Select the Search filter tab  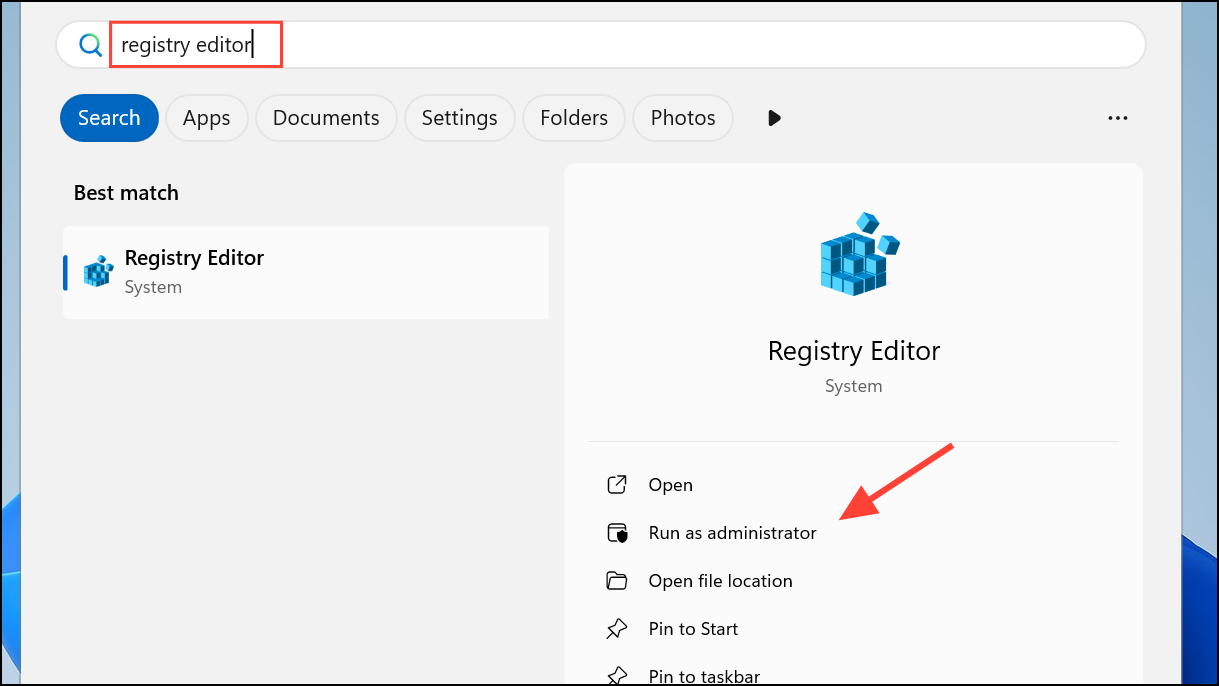pyautogui.click(x=109, y=118)
